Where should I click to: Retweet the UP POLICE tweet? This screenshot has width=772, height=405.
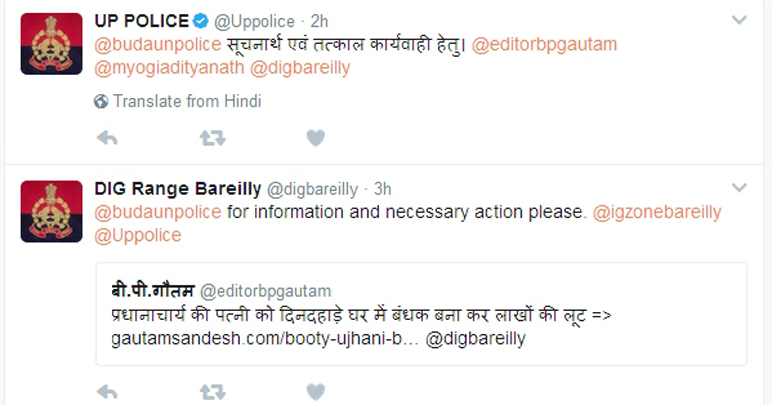212,138
